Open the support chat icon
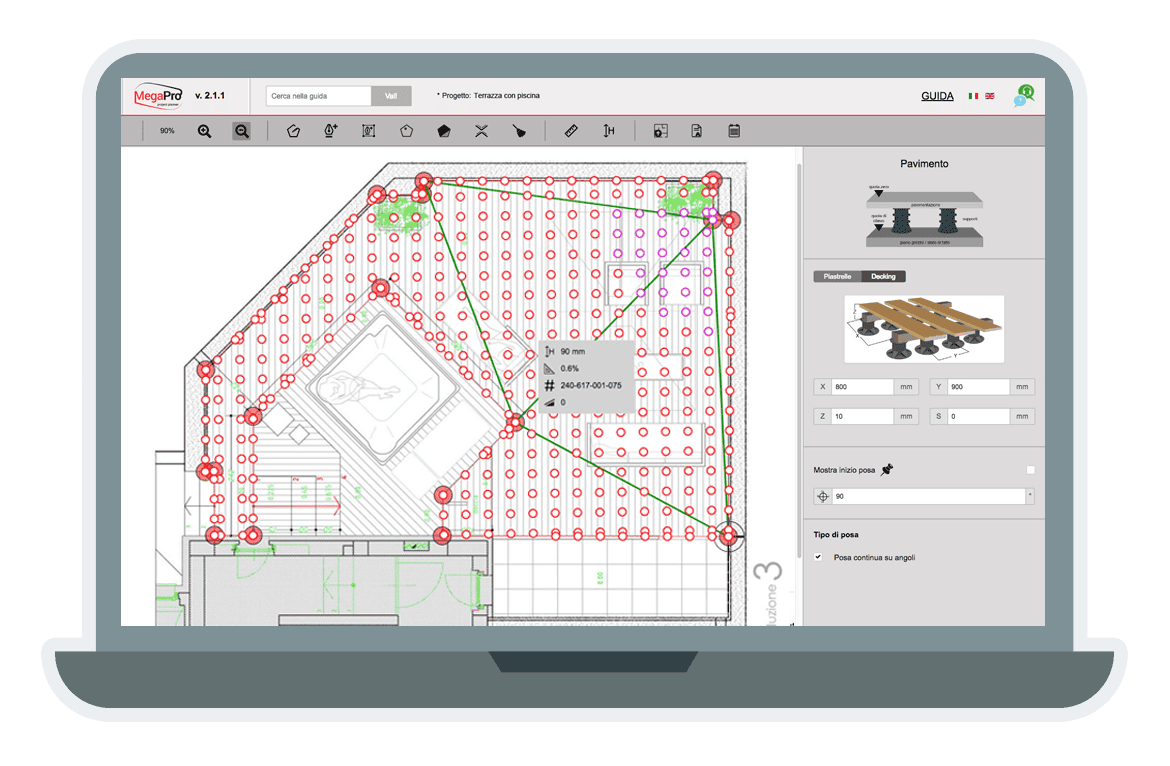Image resolution: width=1170 pixels, height=766 pixels. (x=1024, y=95)
